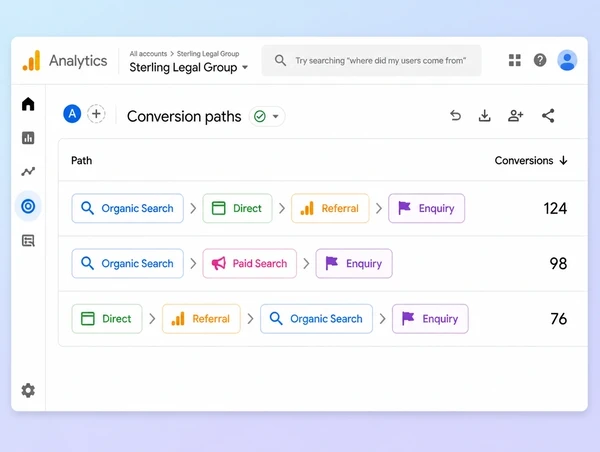Click the green check status icon

click(260, 116)
